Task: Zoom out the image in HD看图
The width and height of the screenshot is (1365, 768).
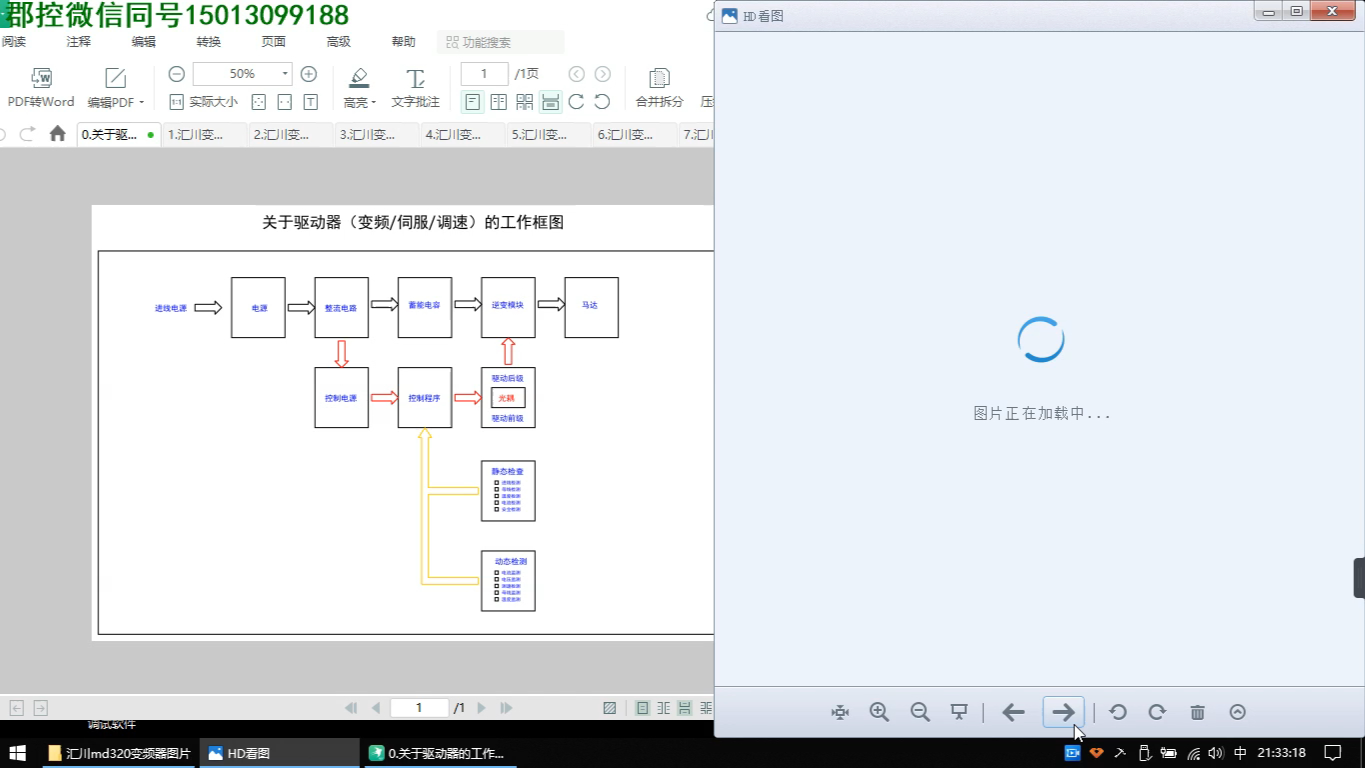Action: coord(920,712)
